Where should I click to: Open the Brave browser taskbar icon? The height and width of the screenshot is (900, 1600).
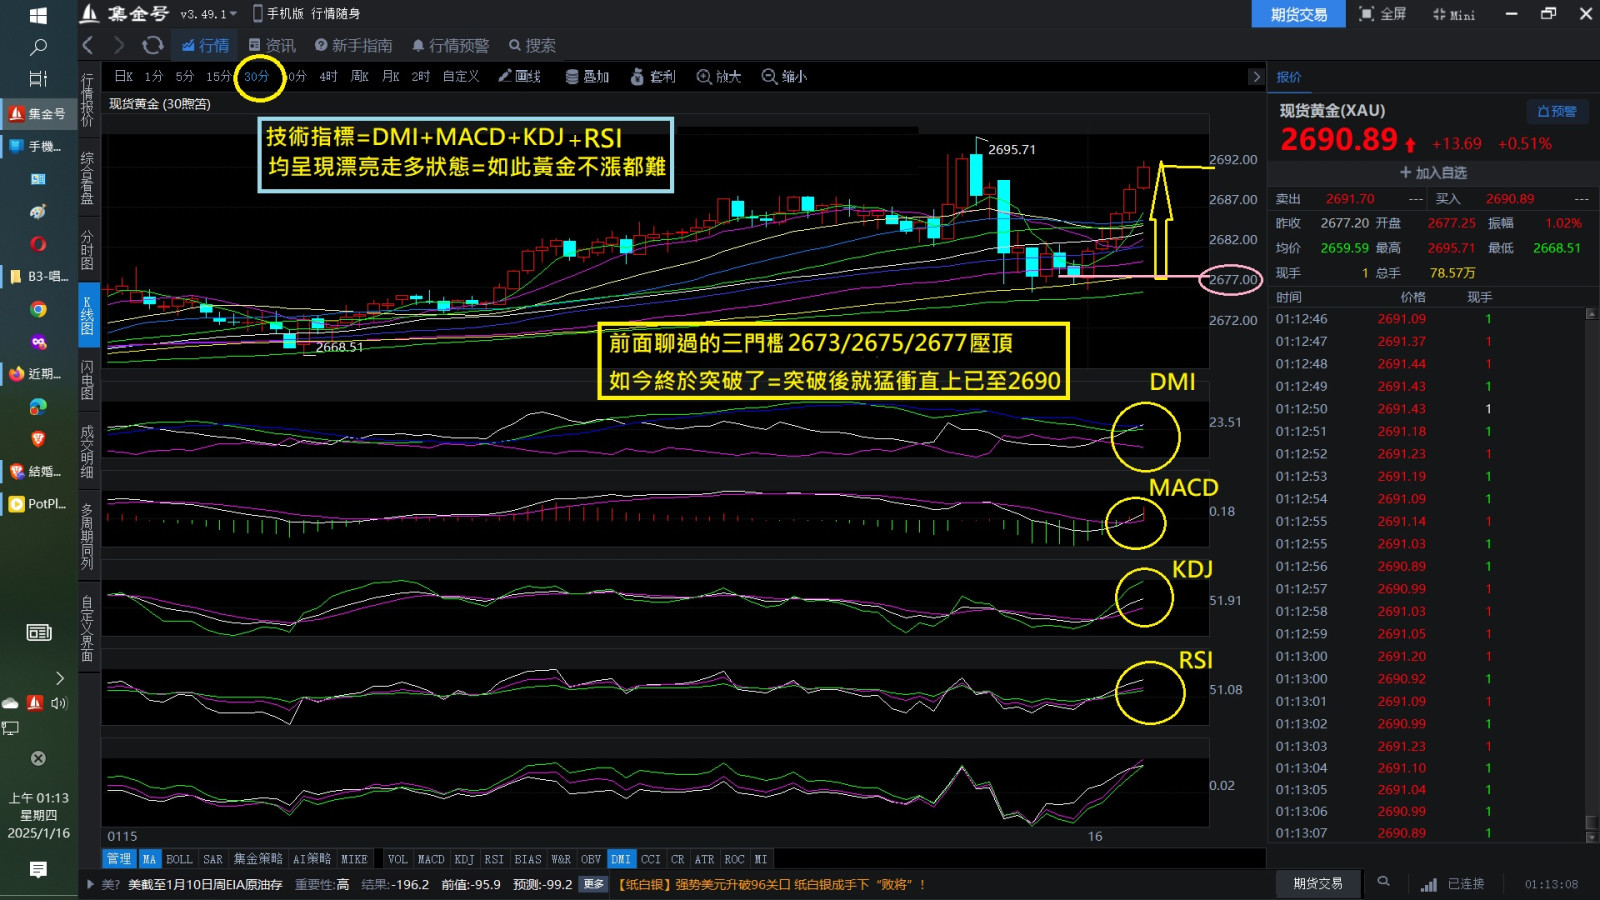point(38,439)
